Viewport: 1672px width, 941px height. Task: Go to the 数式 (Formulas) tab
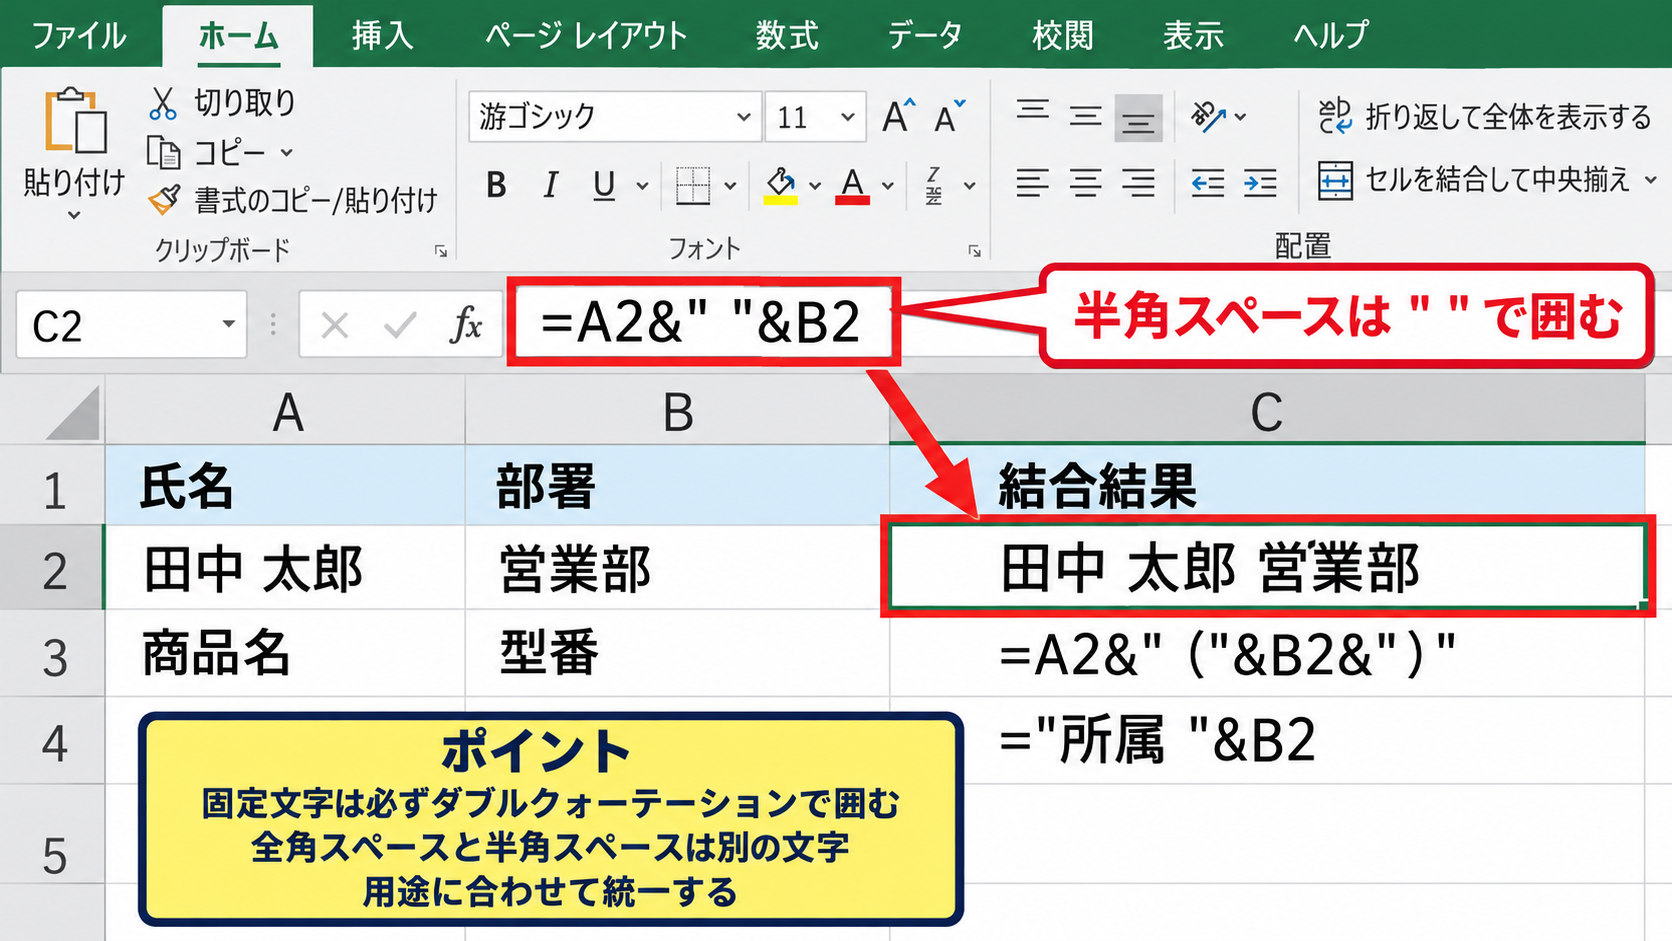[787, 36]
